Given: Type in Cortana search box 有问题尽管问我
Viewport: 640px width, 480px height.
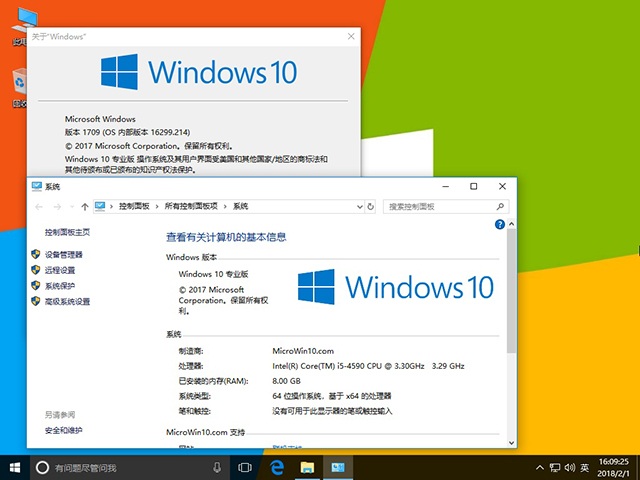Looking at the screenshot, I should (131, 468).
